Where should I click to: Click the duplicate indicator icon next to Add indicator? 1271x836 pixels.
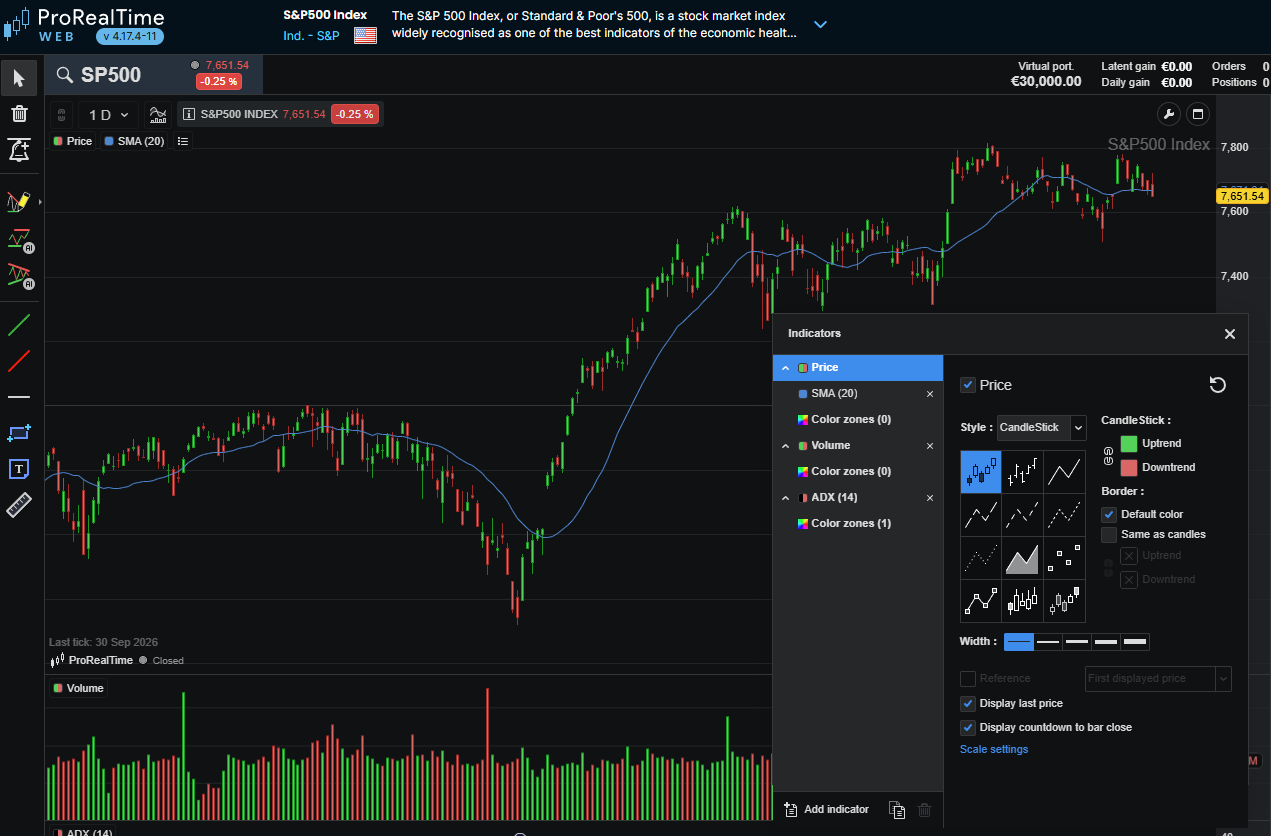[897, 810]
